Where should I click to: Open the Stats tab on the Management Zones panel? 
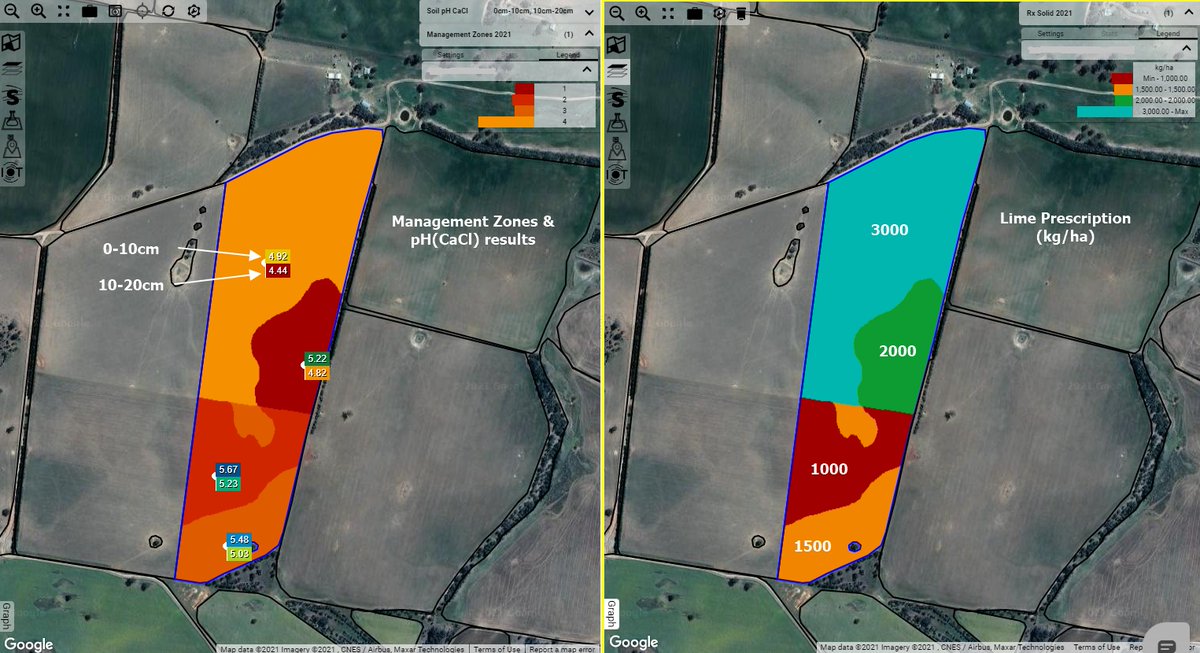point(509,56)
